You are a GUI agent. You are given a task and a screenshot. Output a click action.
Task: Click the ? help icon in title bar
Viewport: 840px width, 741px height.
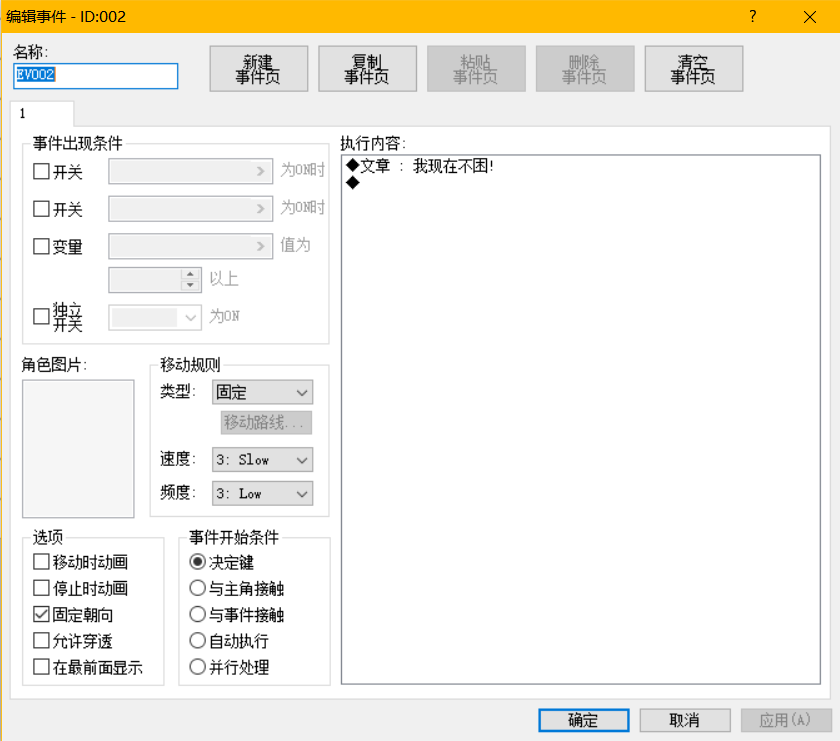click(753, 17)
